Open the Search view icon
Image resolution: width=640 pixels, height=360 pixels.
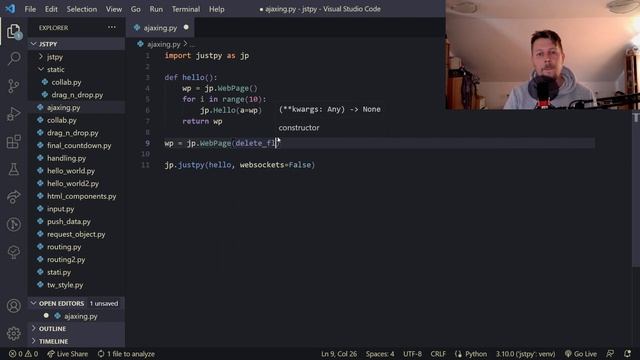(13, 58)
